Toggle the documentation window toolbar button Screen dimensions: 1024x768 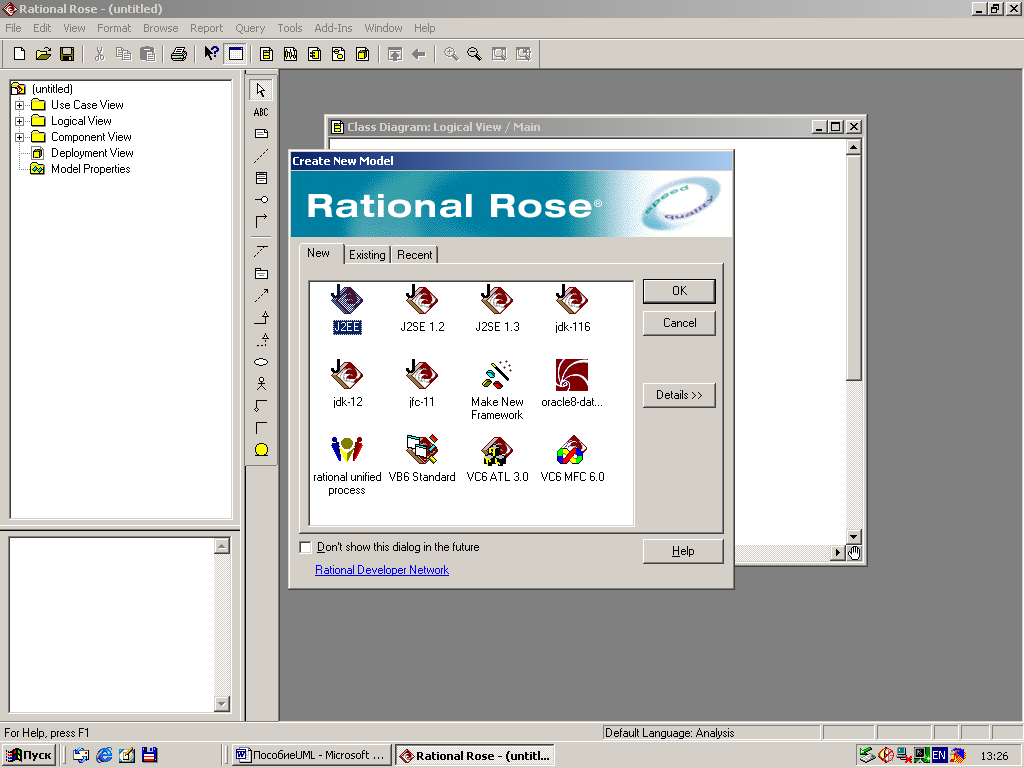235,54
